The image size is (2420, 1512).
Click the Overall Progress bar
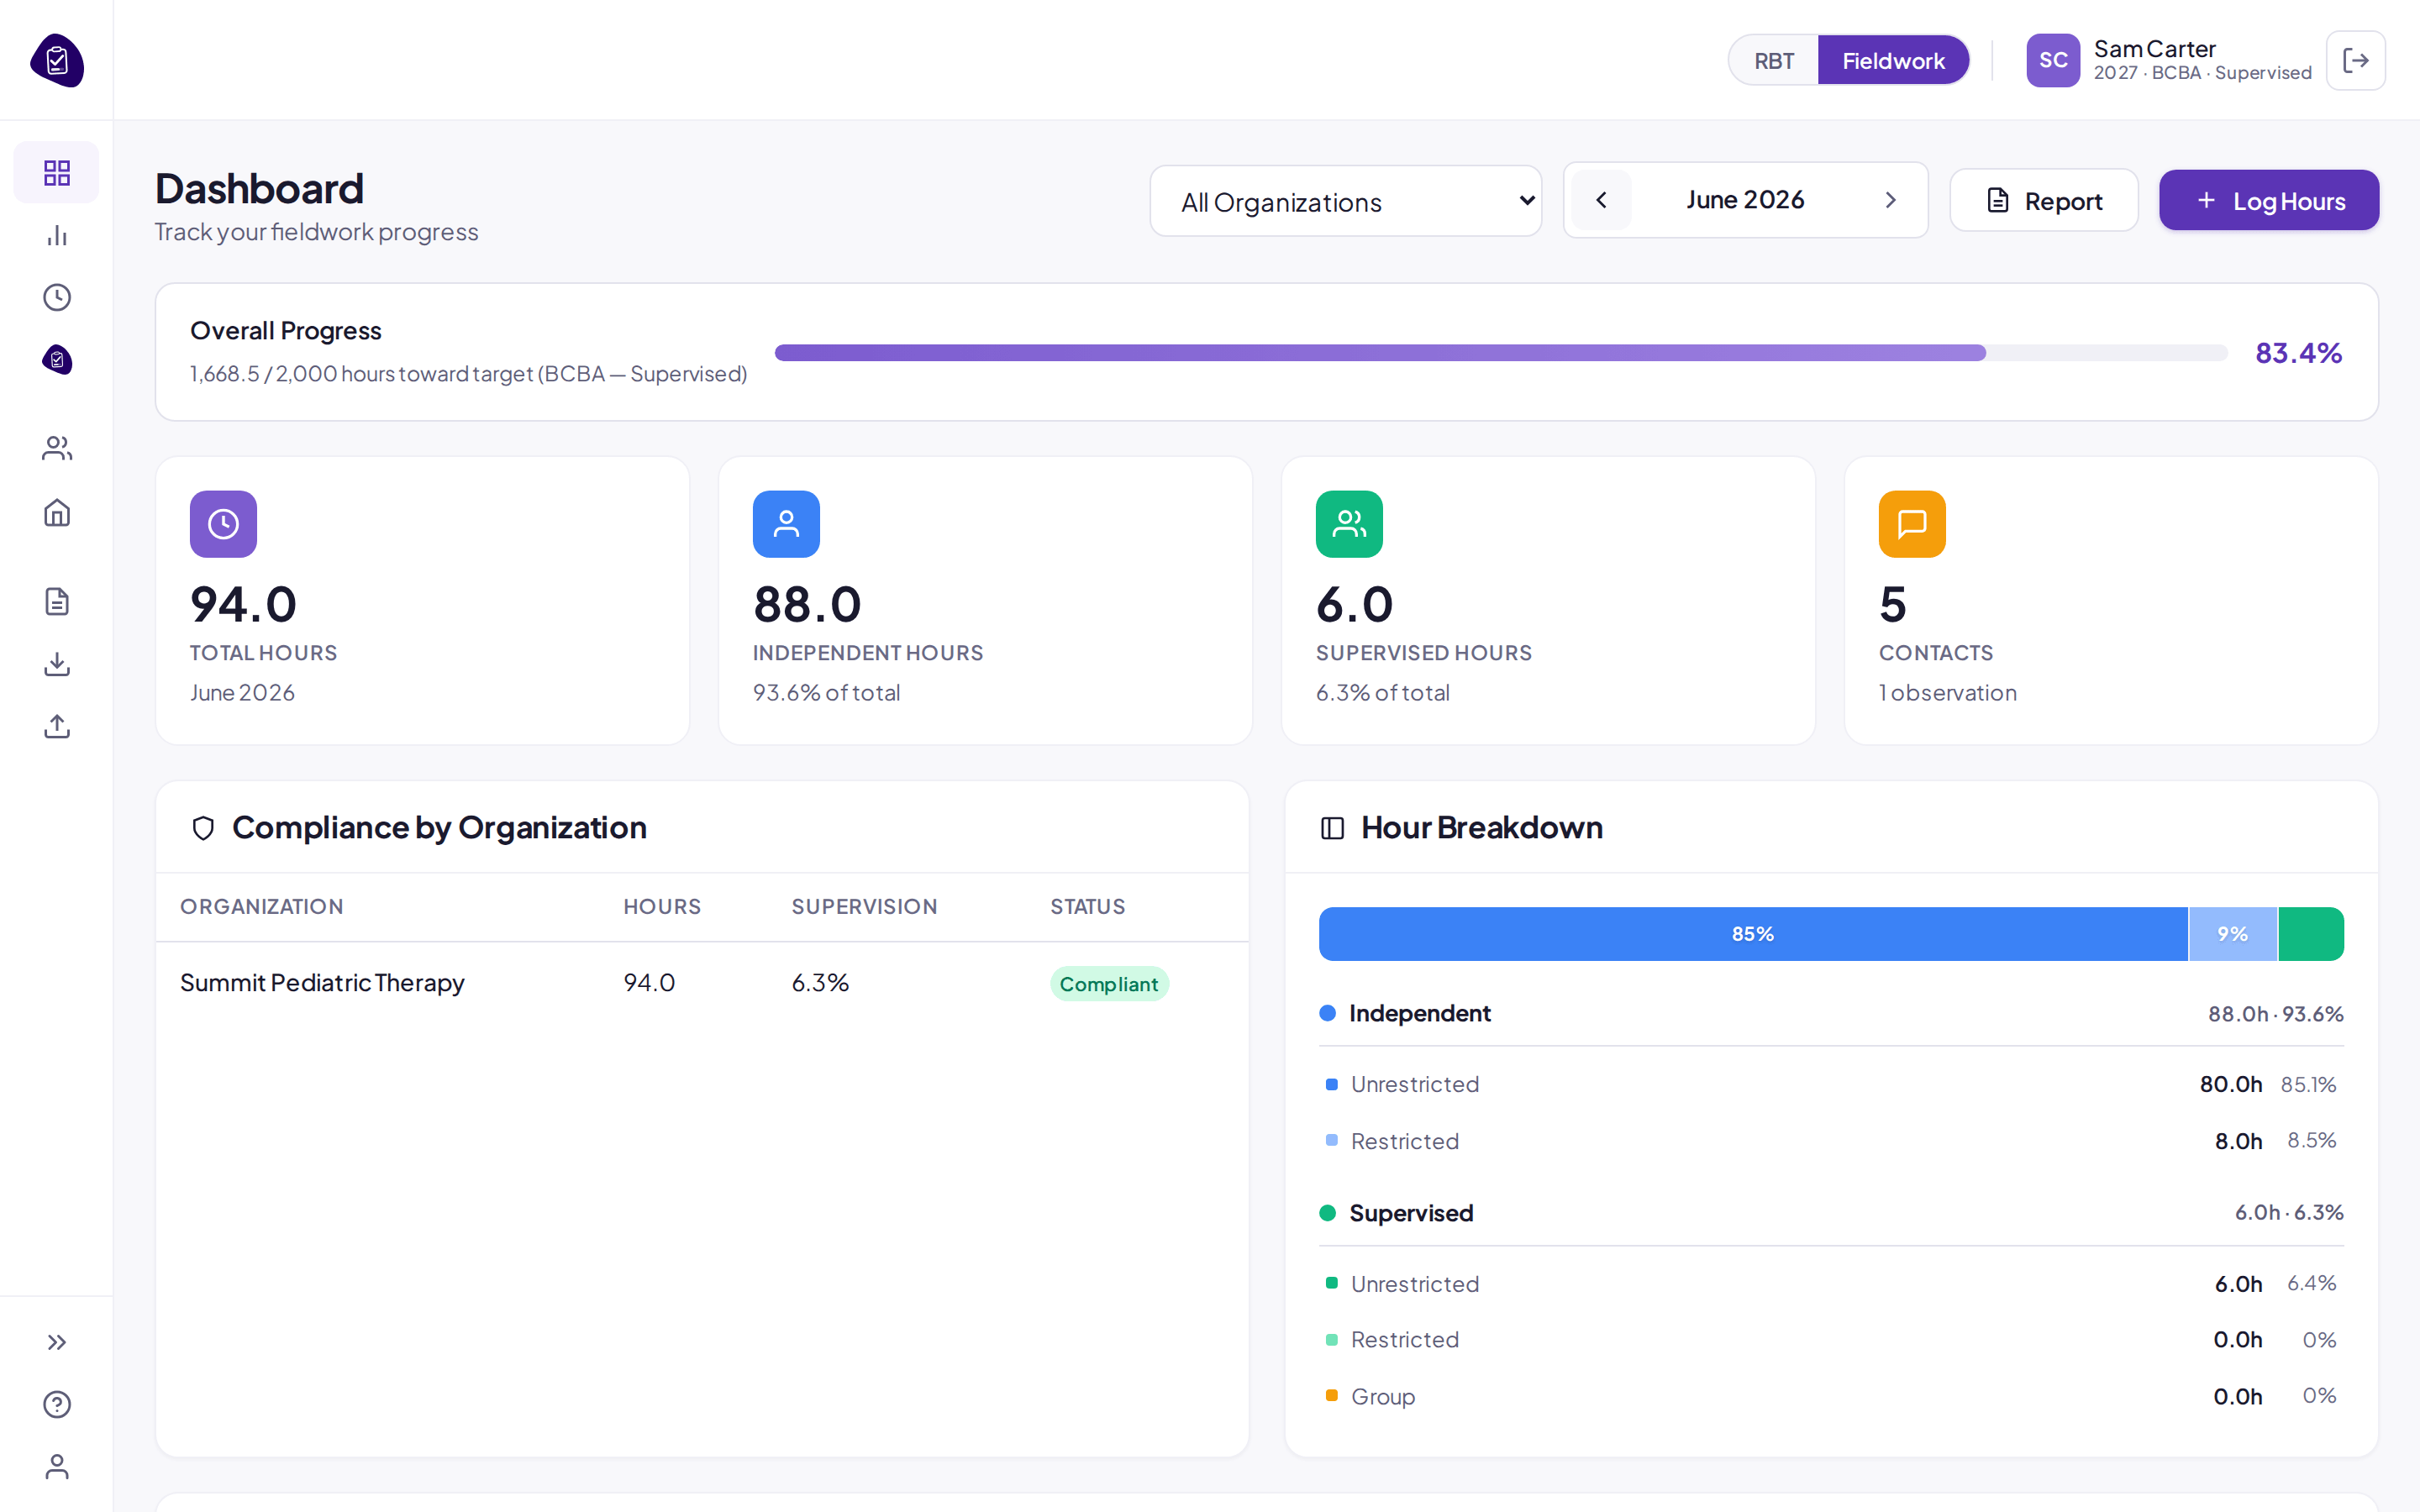coord(1501,353)
